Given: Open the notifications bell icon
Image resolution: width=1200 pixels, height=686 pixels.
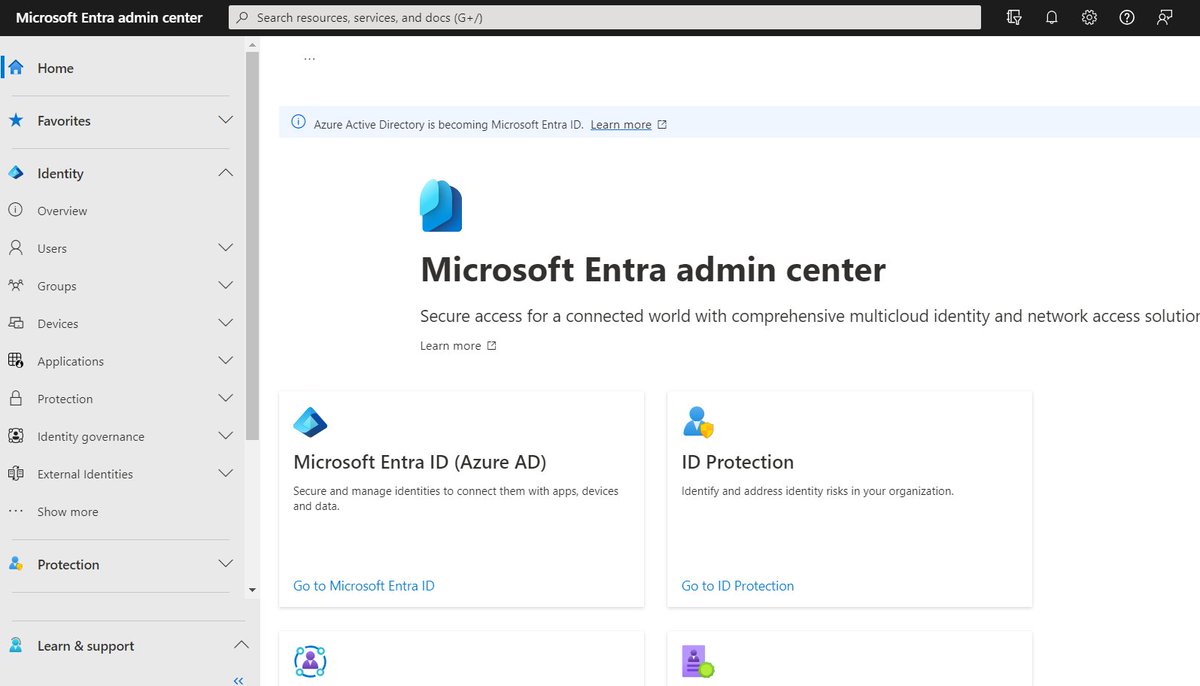Looking at the screenshot, I should (1051, 17).
